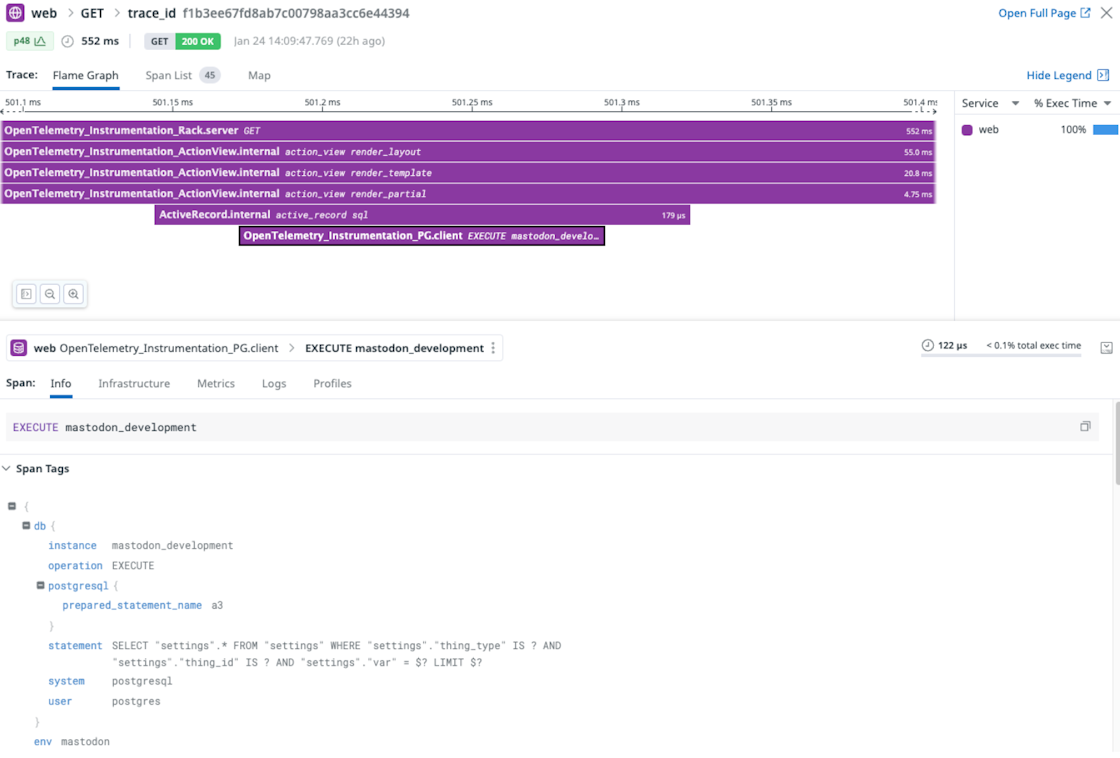Click the GET breadcrumb item
This screenshot has width=1120, height=758.
(92, 13)
